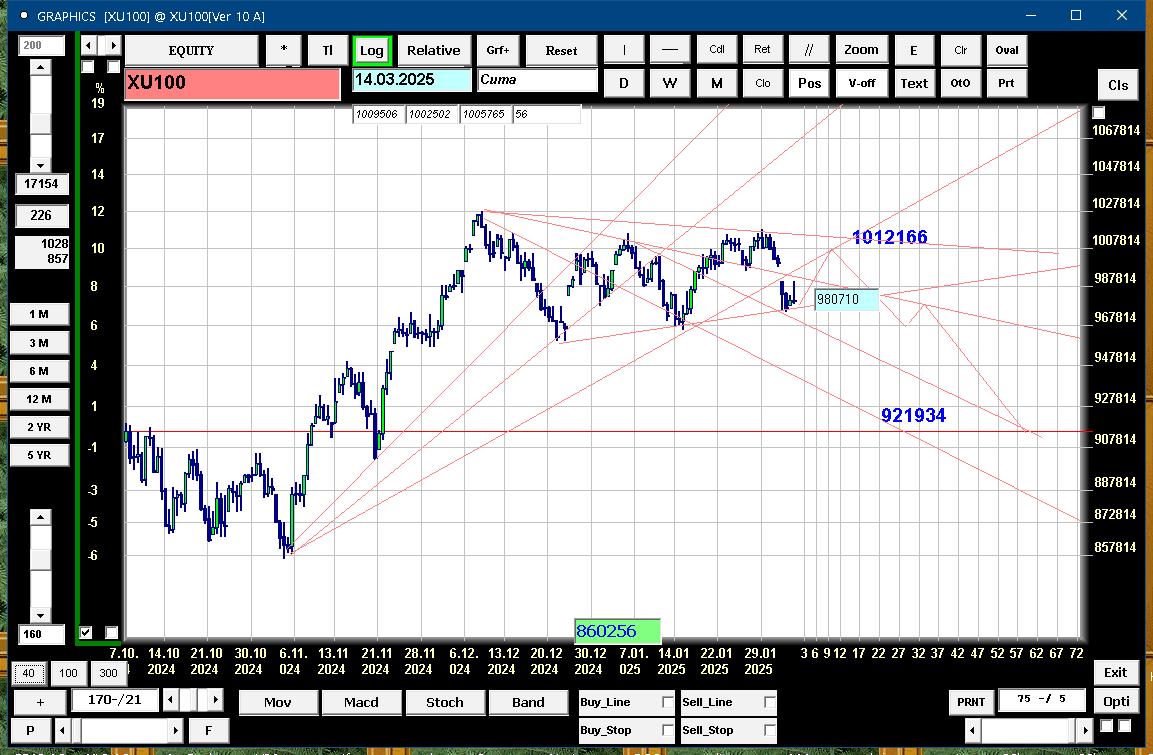This screenshot has width=1153, height=755.
Task: Toggle the Sell_Line checkbox
Action: (769, 702)
